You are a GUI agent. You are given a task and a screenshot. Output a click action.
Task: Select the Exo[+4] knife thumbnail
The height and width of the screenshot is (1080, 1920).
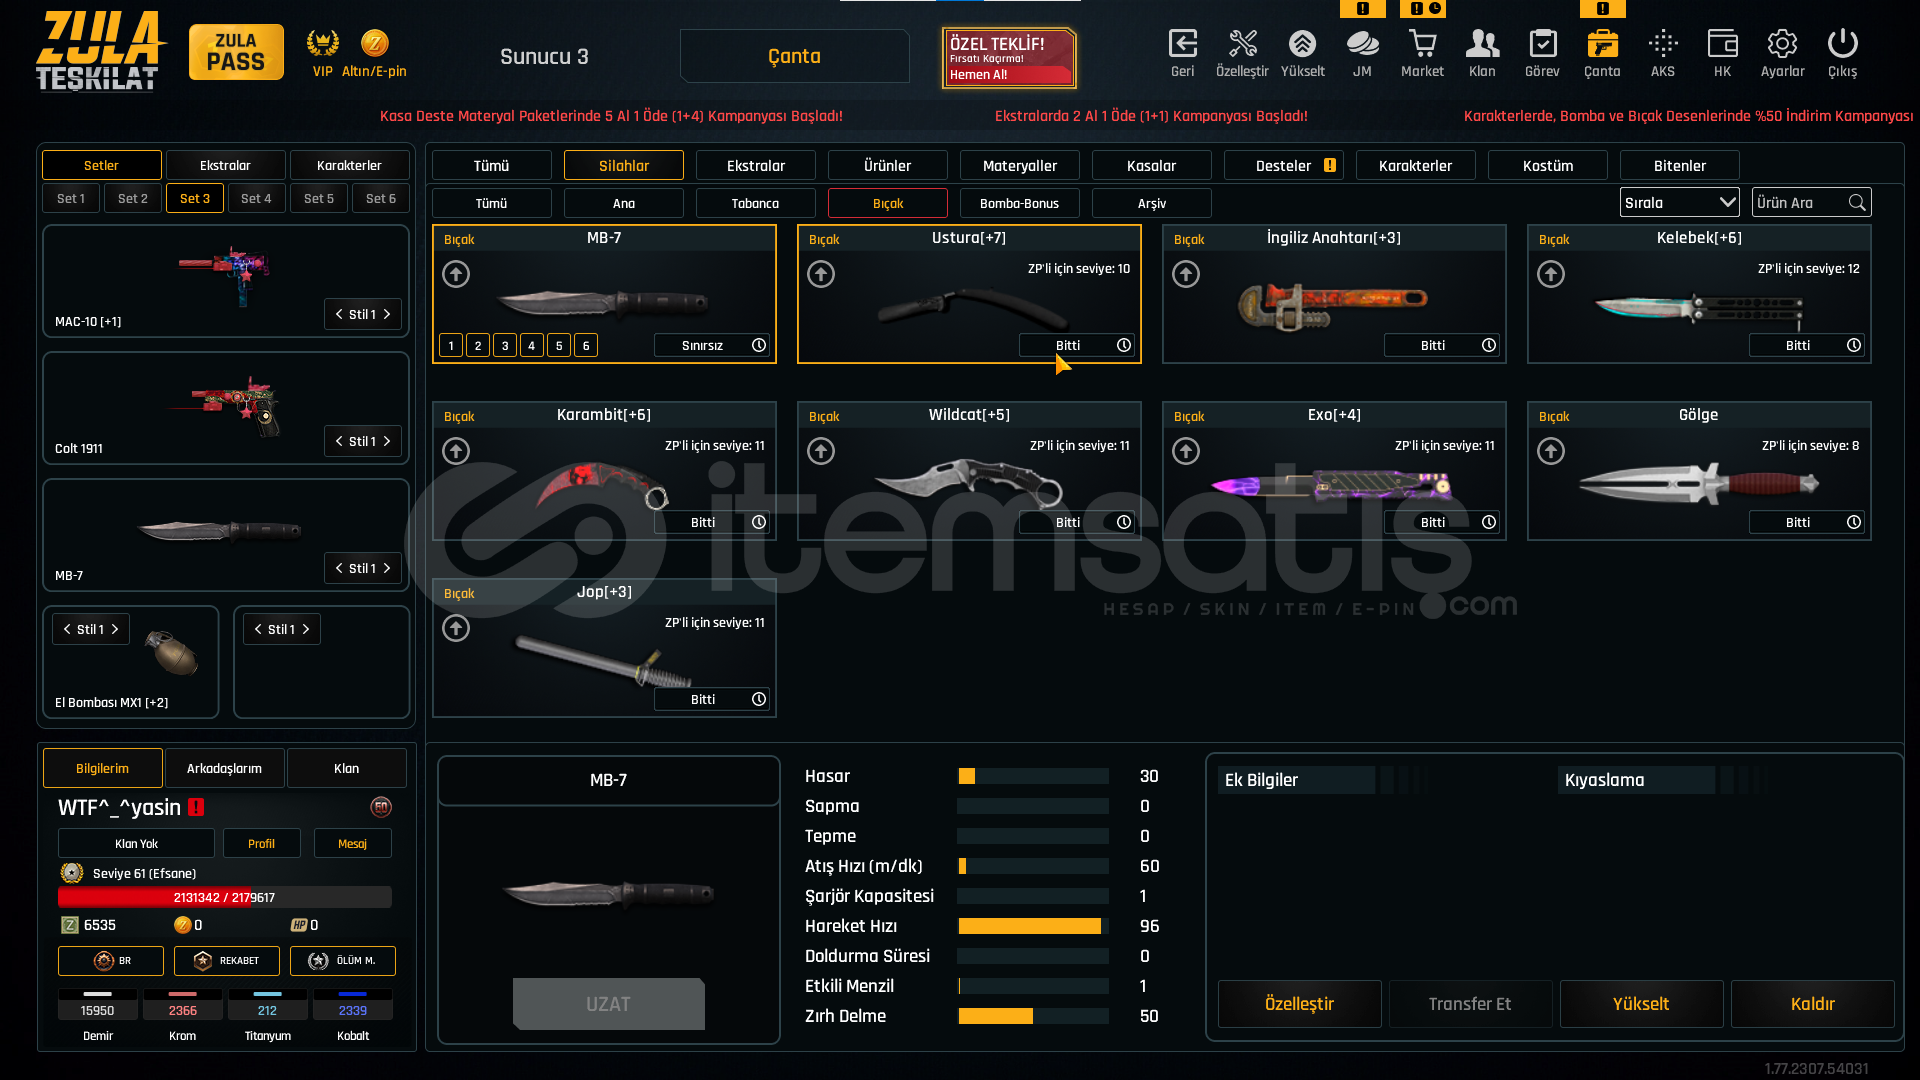[1334, 484]
